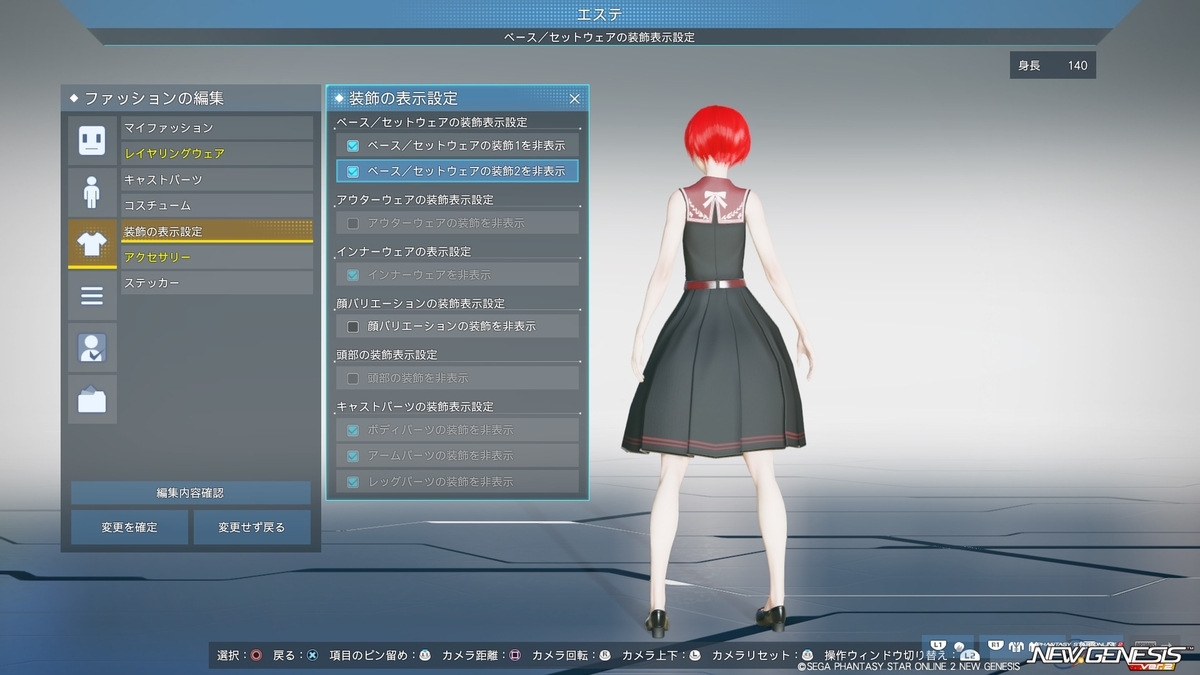Select the t-shirt fashion icon
The image size is (1200, 675).
[x=92, y=244]
